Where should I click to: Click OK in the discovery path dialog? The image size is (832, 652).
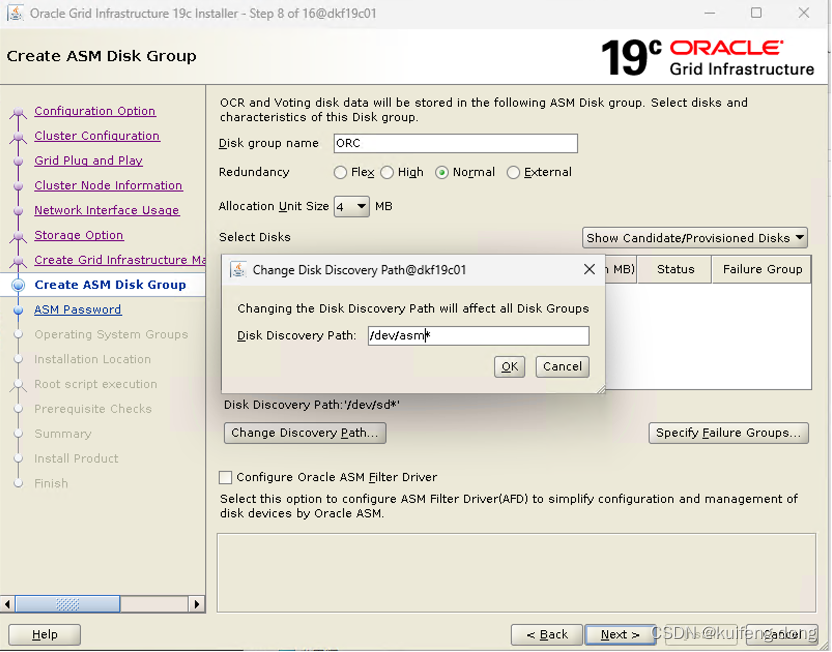pos(509,366)
